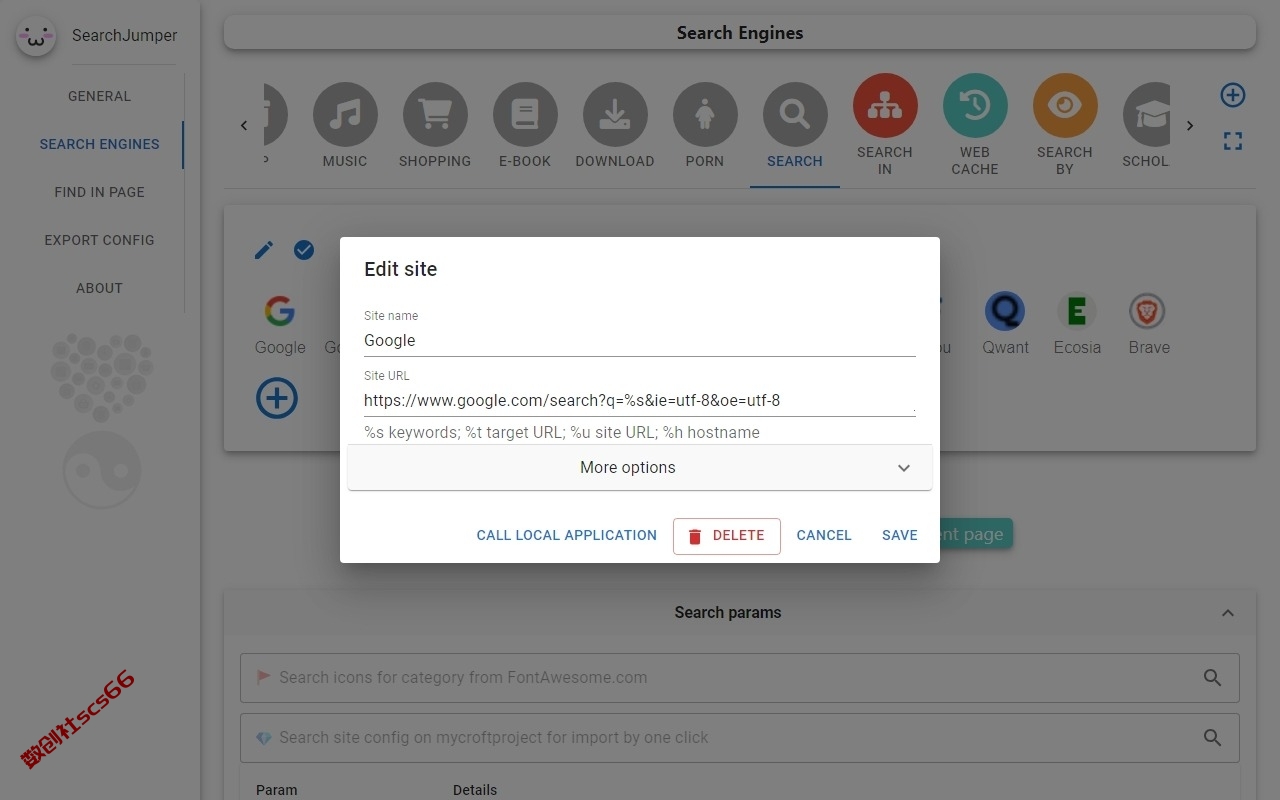
Task: Click search magnifier in FontAwesome icons field
Action: pyautogui.click(x=1212, y=678)
